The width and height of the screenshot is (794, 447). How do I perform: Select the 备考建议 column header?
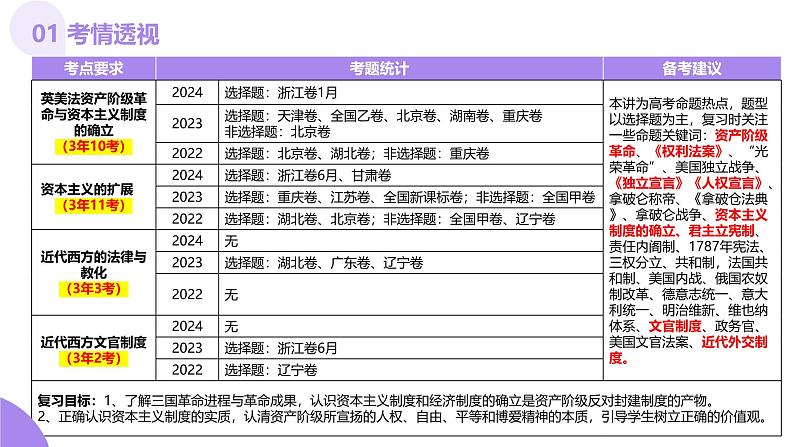692,68
